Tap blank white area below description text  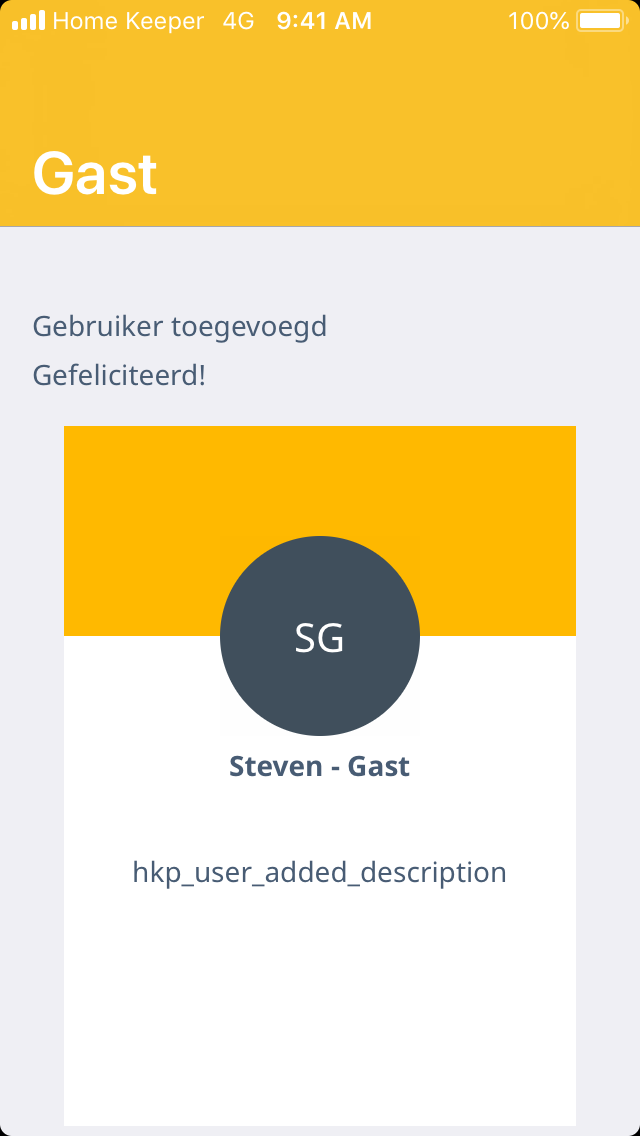(x=320, y=1010)
